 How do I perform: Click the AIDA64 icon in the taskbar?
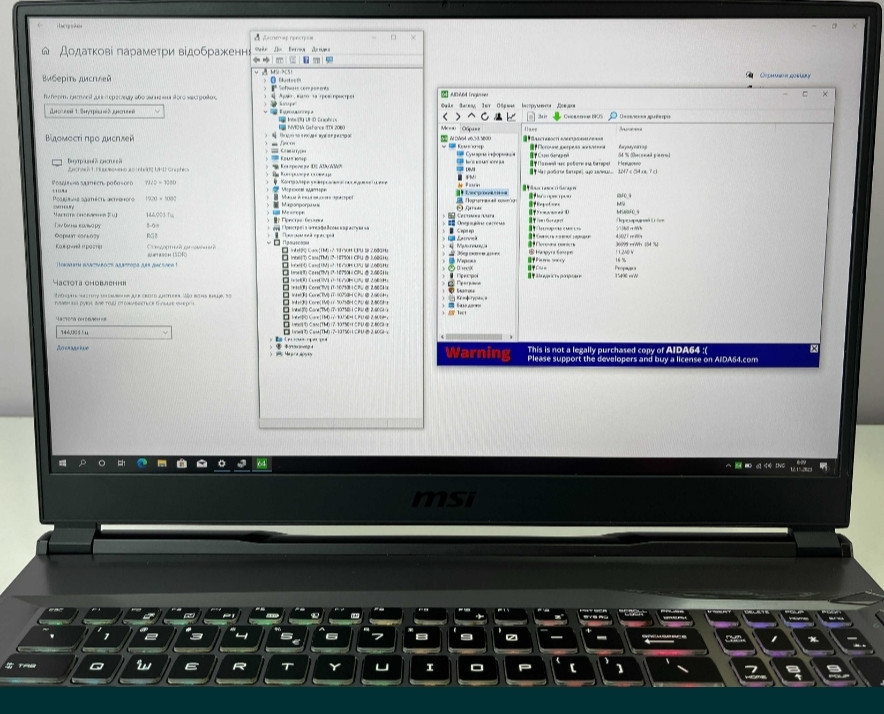coord(261,463)
